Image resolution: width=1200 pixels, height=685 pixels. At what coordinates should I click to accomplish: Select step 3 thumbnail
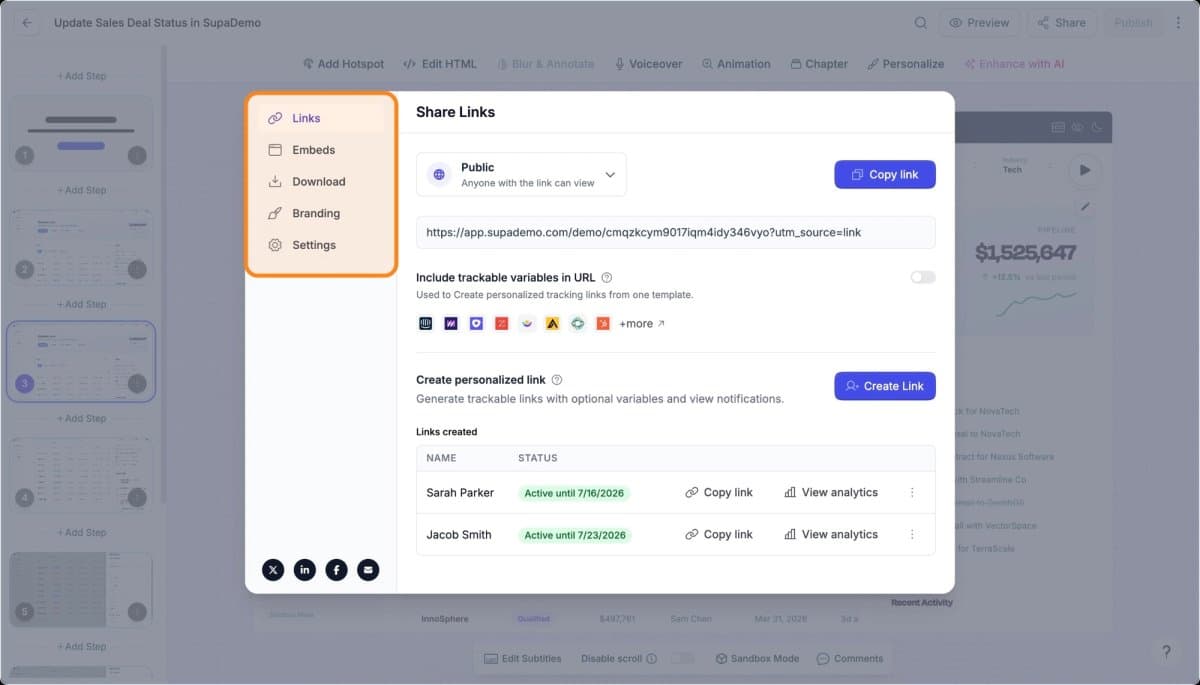pyautogui.click(x=81, y=361)
